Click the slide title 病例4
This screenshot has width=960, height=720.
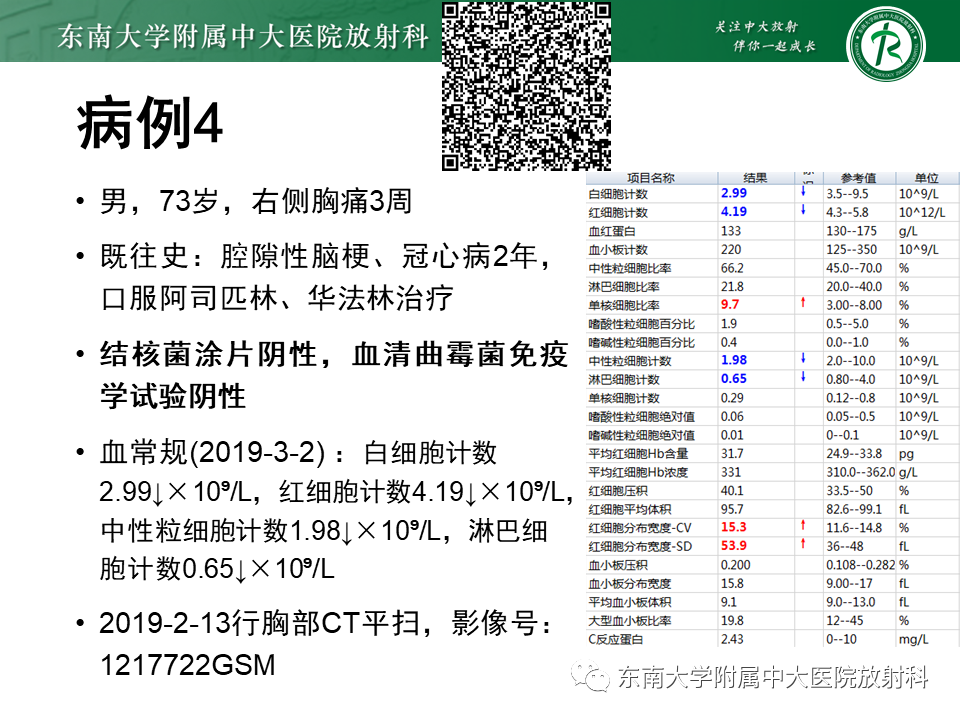pyautogui.click(x=149, y=123)
